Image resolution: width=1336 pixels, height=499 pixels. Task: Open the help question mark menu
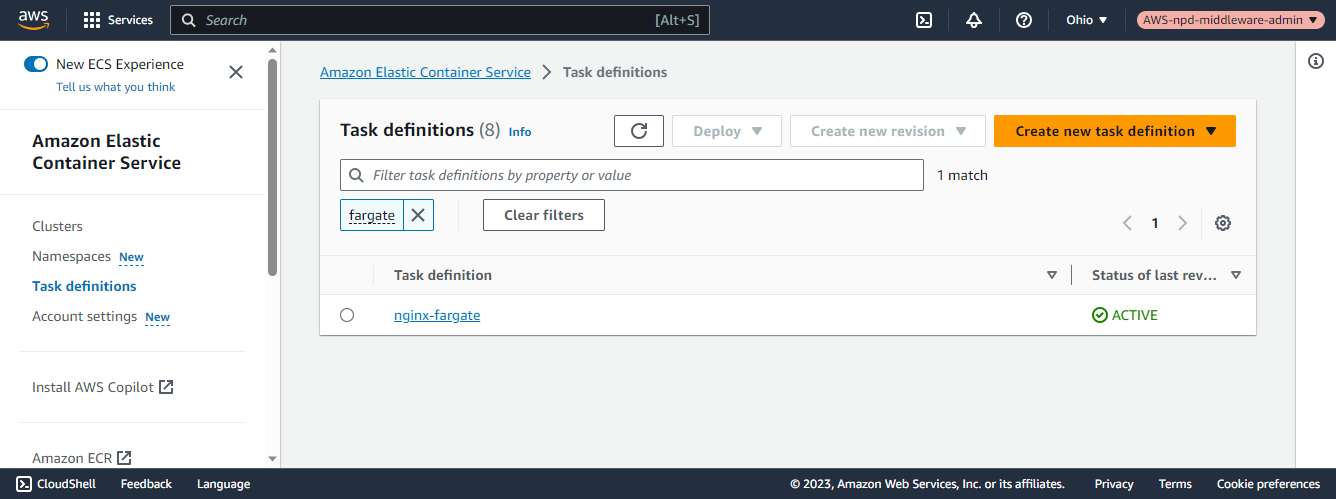[1023, 20]
